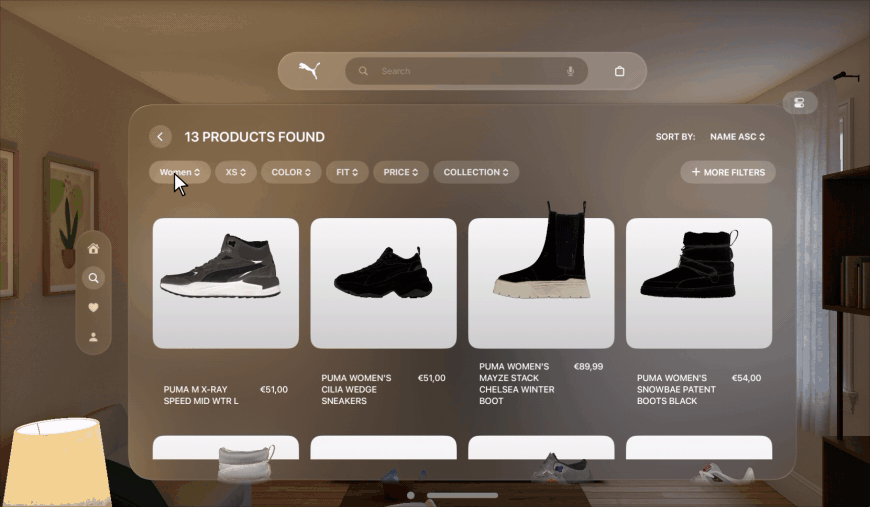The height and width of the screenshot is (507, 870).
Task: Click PUMA WOMEN'S CILIA WEDGE SNEAKERS title
Action: [x=356, y=389]
